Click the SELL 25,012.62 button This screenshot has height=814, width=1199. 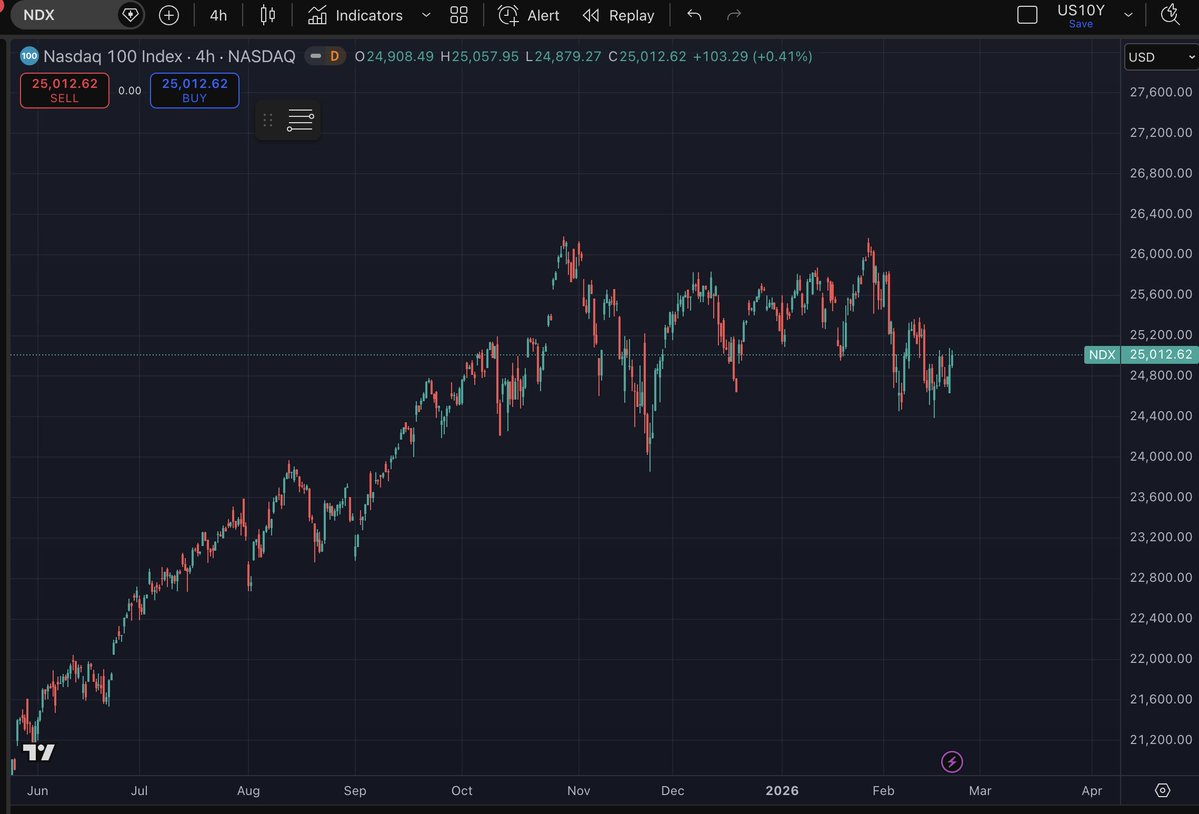[64, 90]
